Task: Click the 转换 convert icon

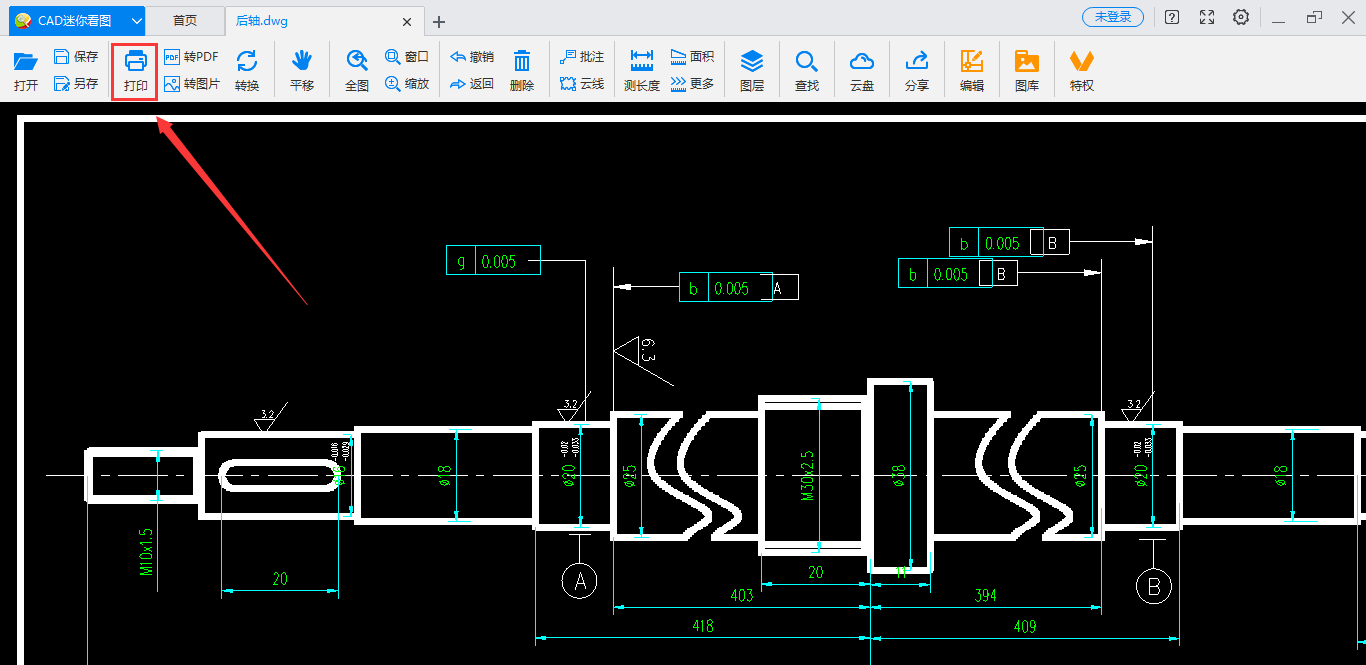Action: (247, 71)
